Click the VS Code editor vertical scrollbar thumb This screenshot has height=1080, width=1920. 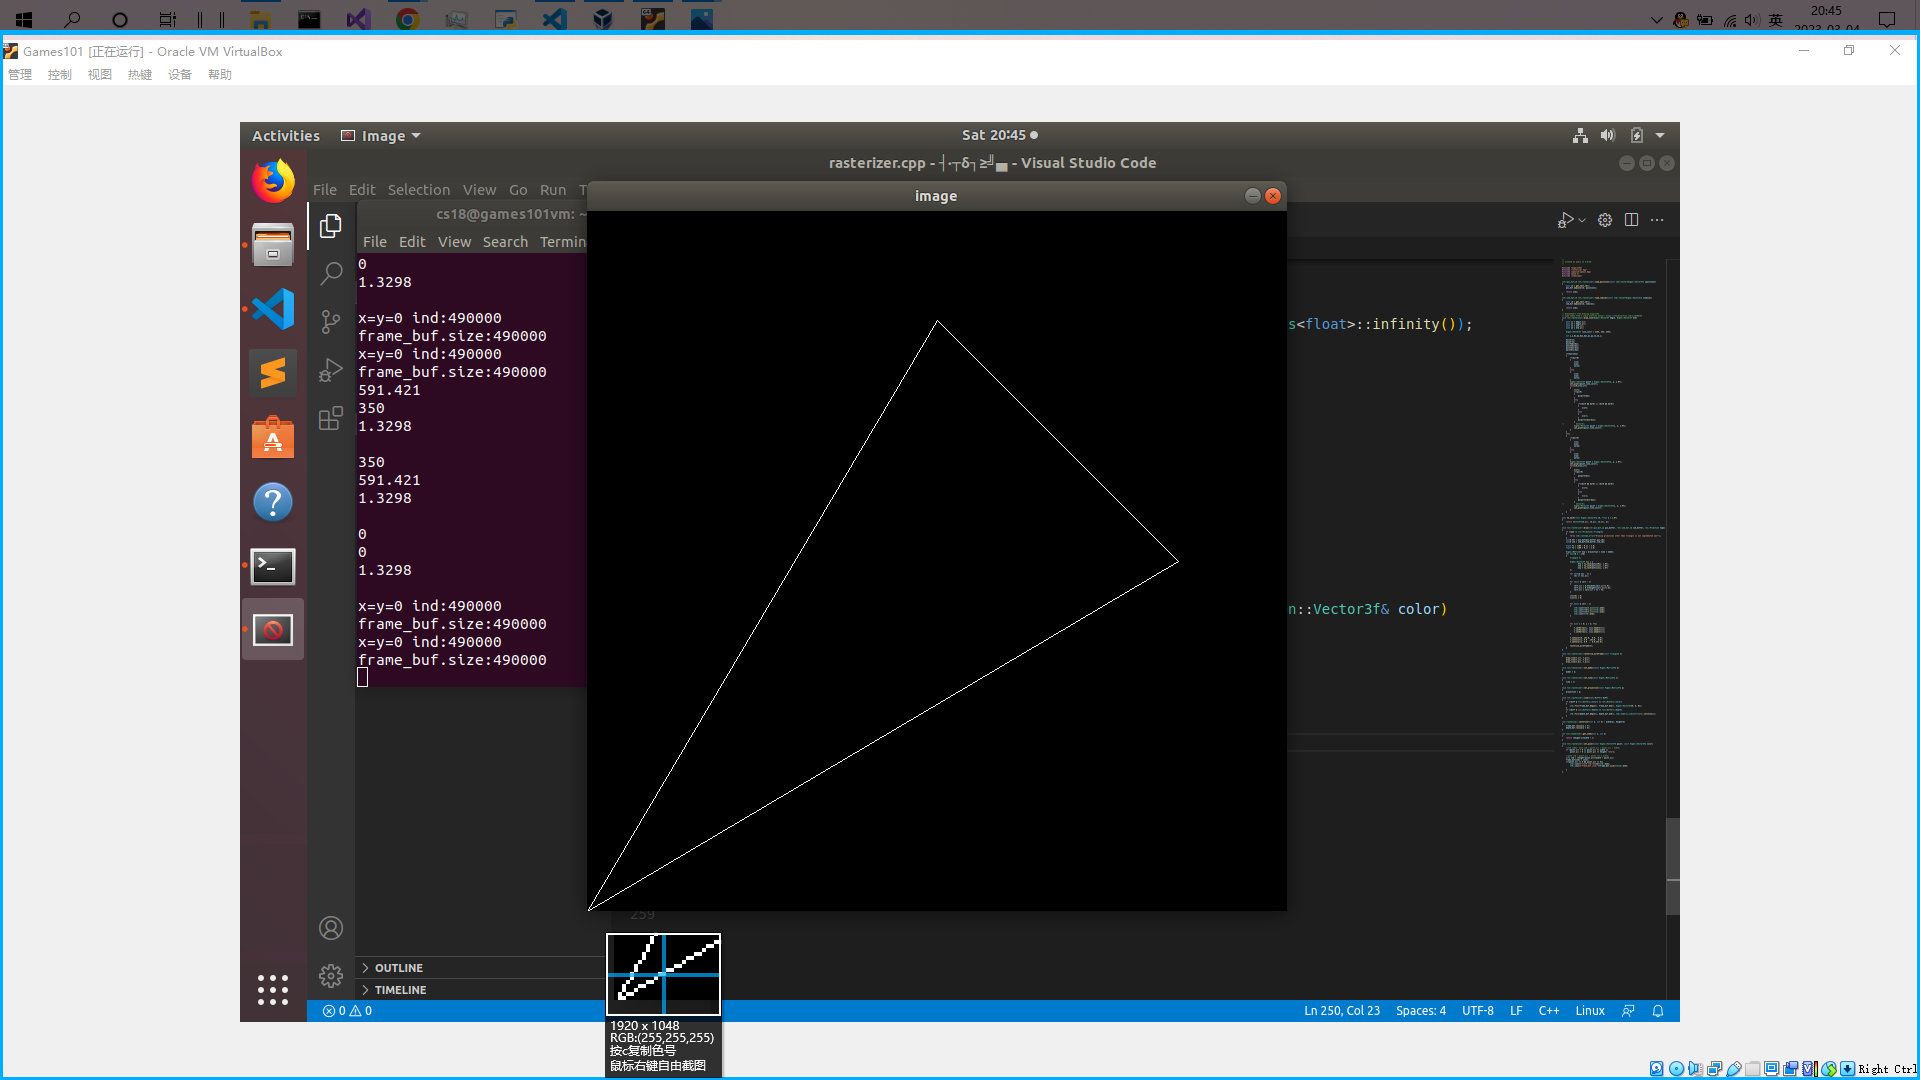click(x=1673, y=866)
